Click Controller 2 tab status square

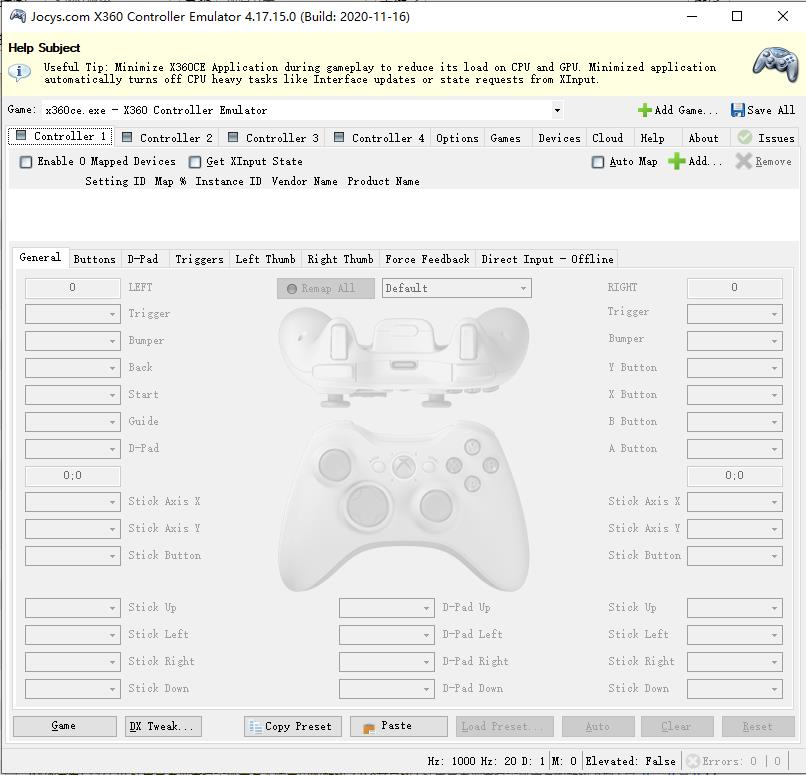[x=127, y=137]
